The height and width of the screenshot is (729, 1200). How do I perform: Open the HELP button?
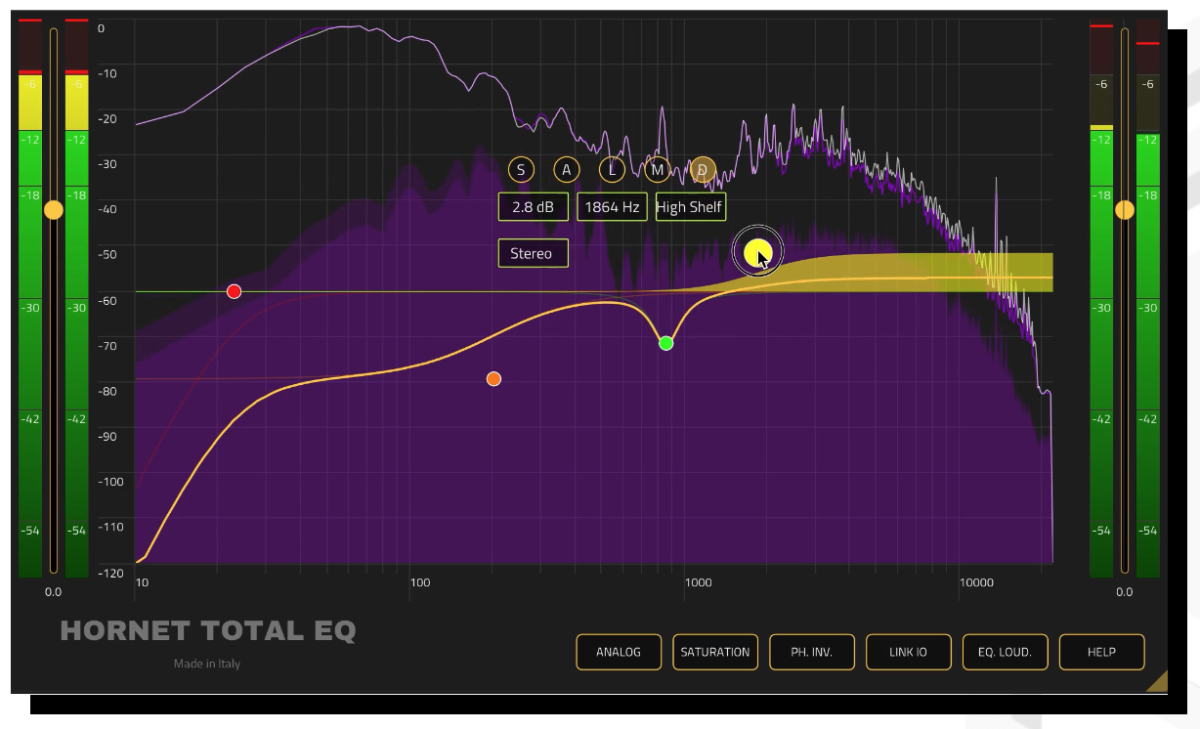pyautogui.click(x=1101, y=652)
